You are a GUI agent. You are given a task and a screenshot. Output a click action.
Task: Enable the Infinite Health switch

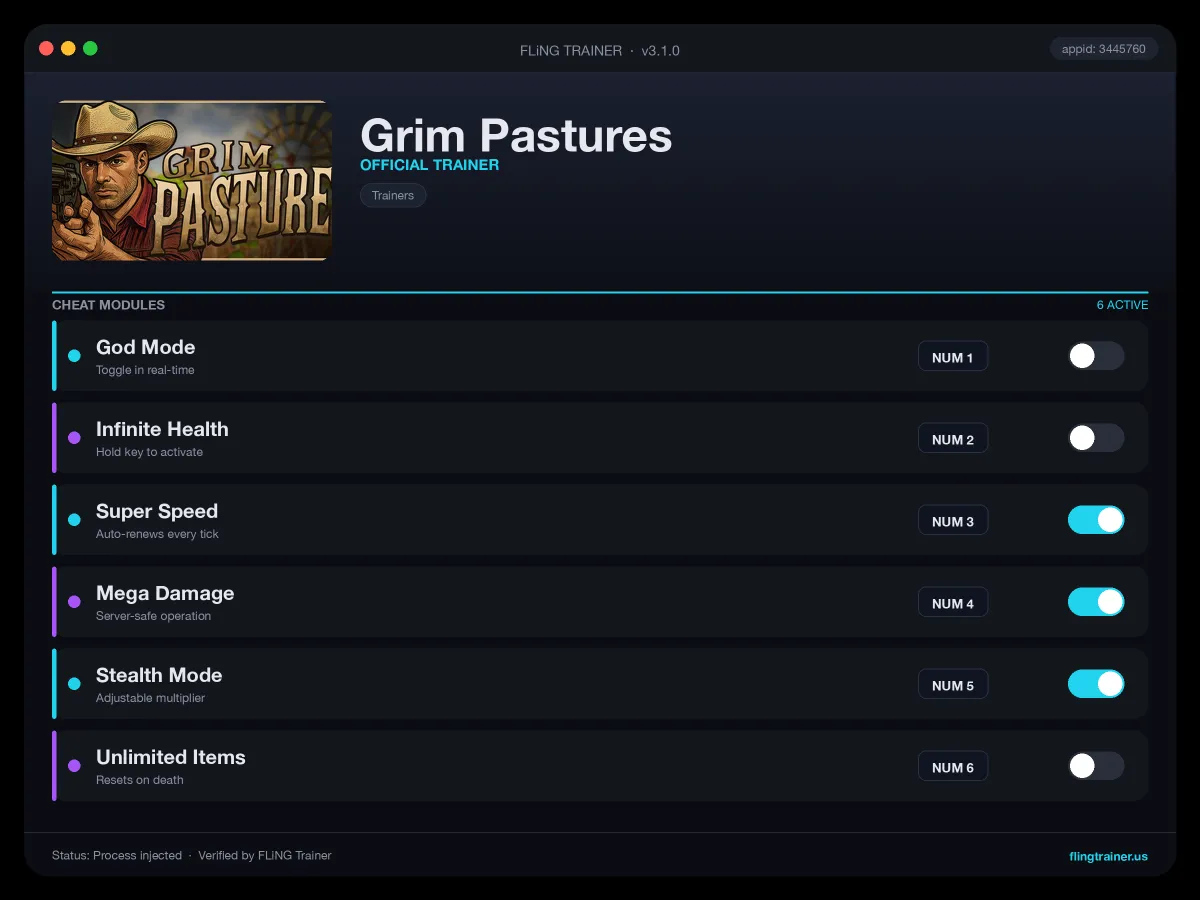coord(1096,438)
